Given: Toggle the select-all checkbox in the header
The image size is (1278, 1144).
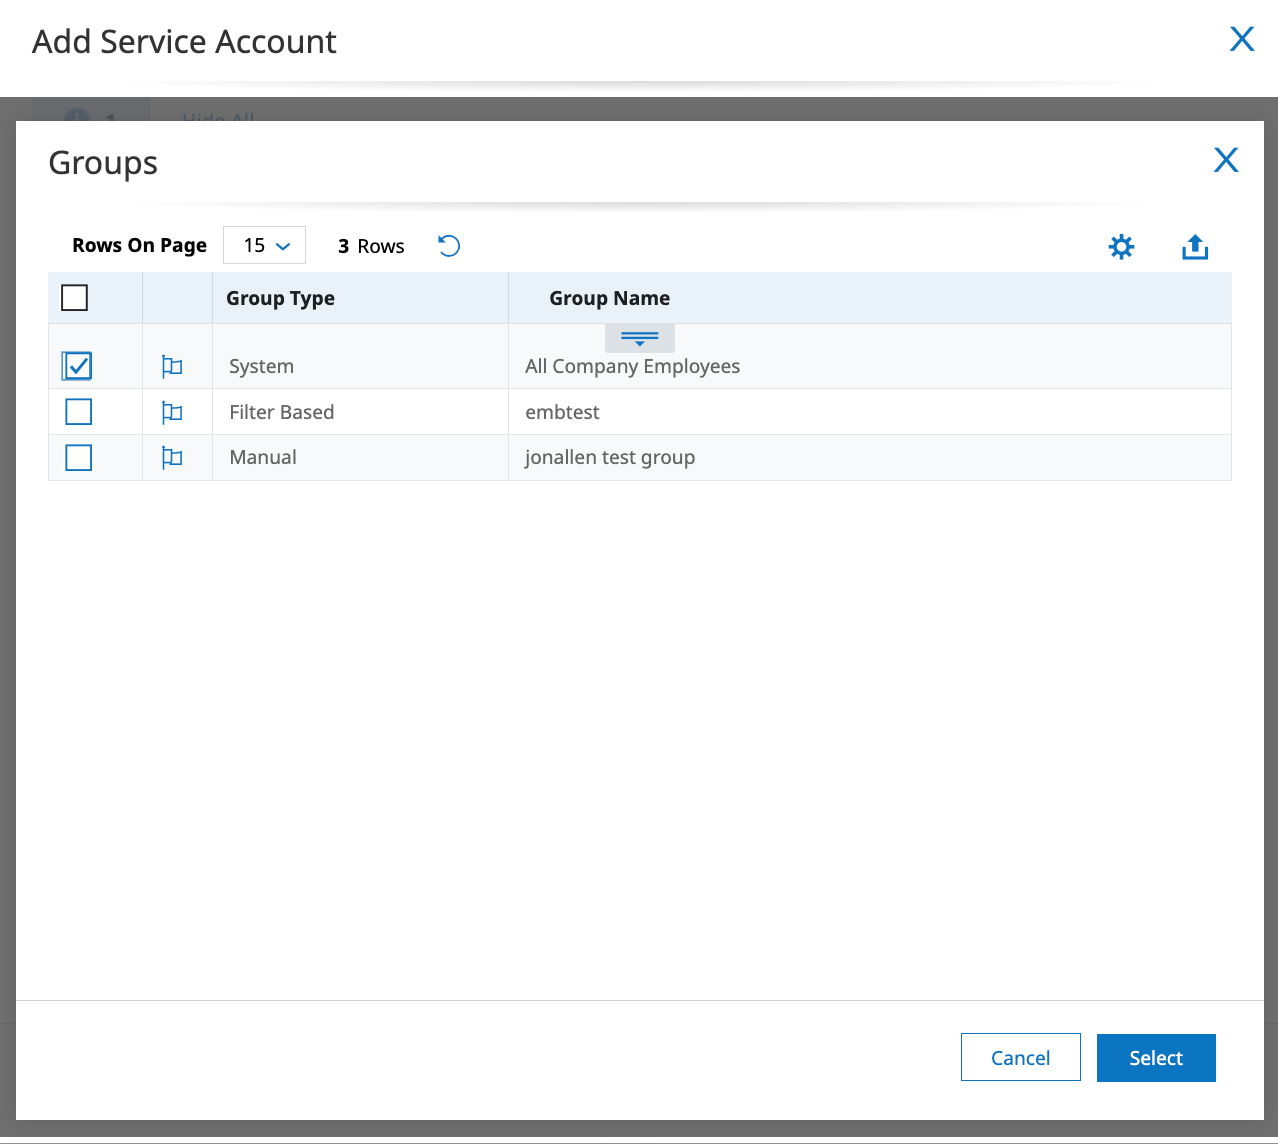Looking at the screenshot, I should click(75, 298).
